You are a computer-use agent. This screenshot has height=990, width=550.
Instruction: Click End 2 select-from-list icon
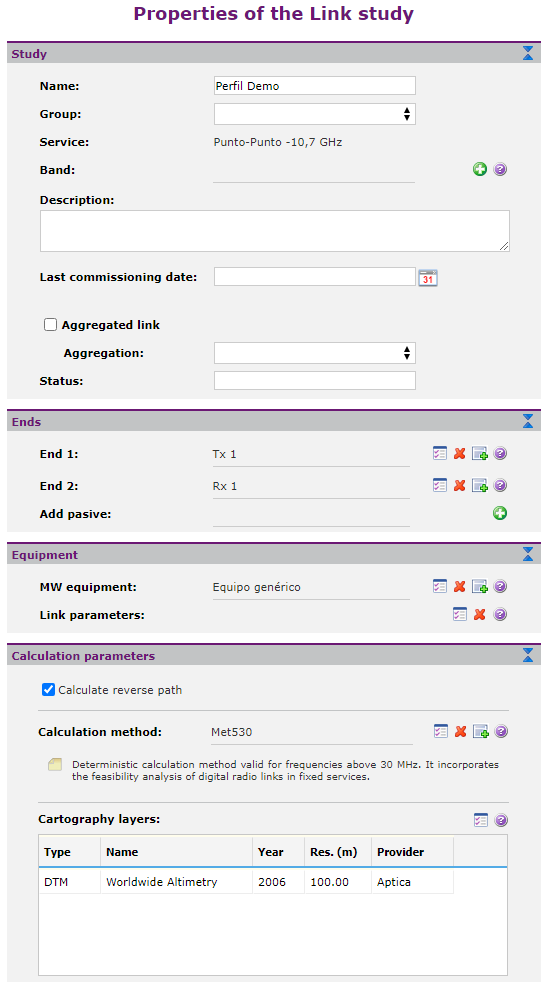coord(439,485)
